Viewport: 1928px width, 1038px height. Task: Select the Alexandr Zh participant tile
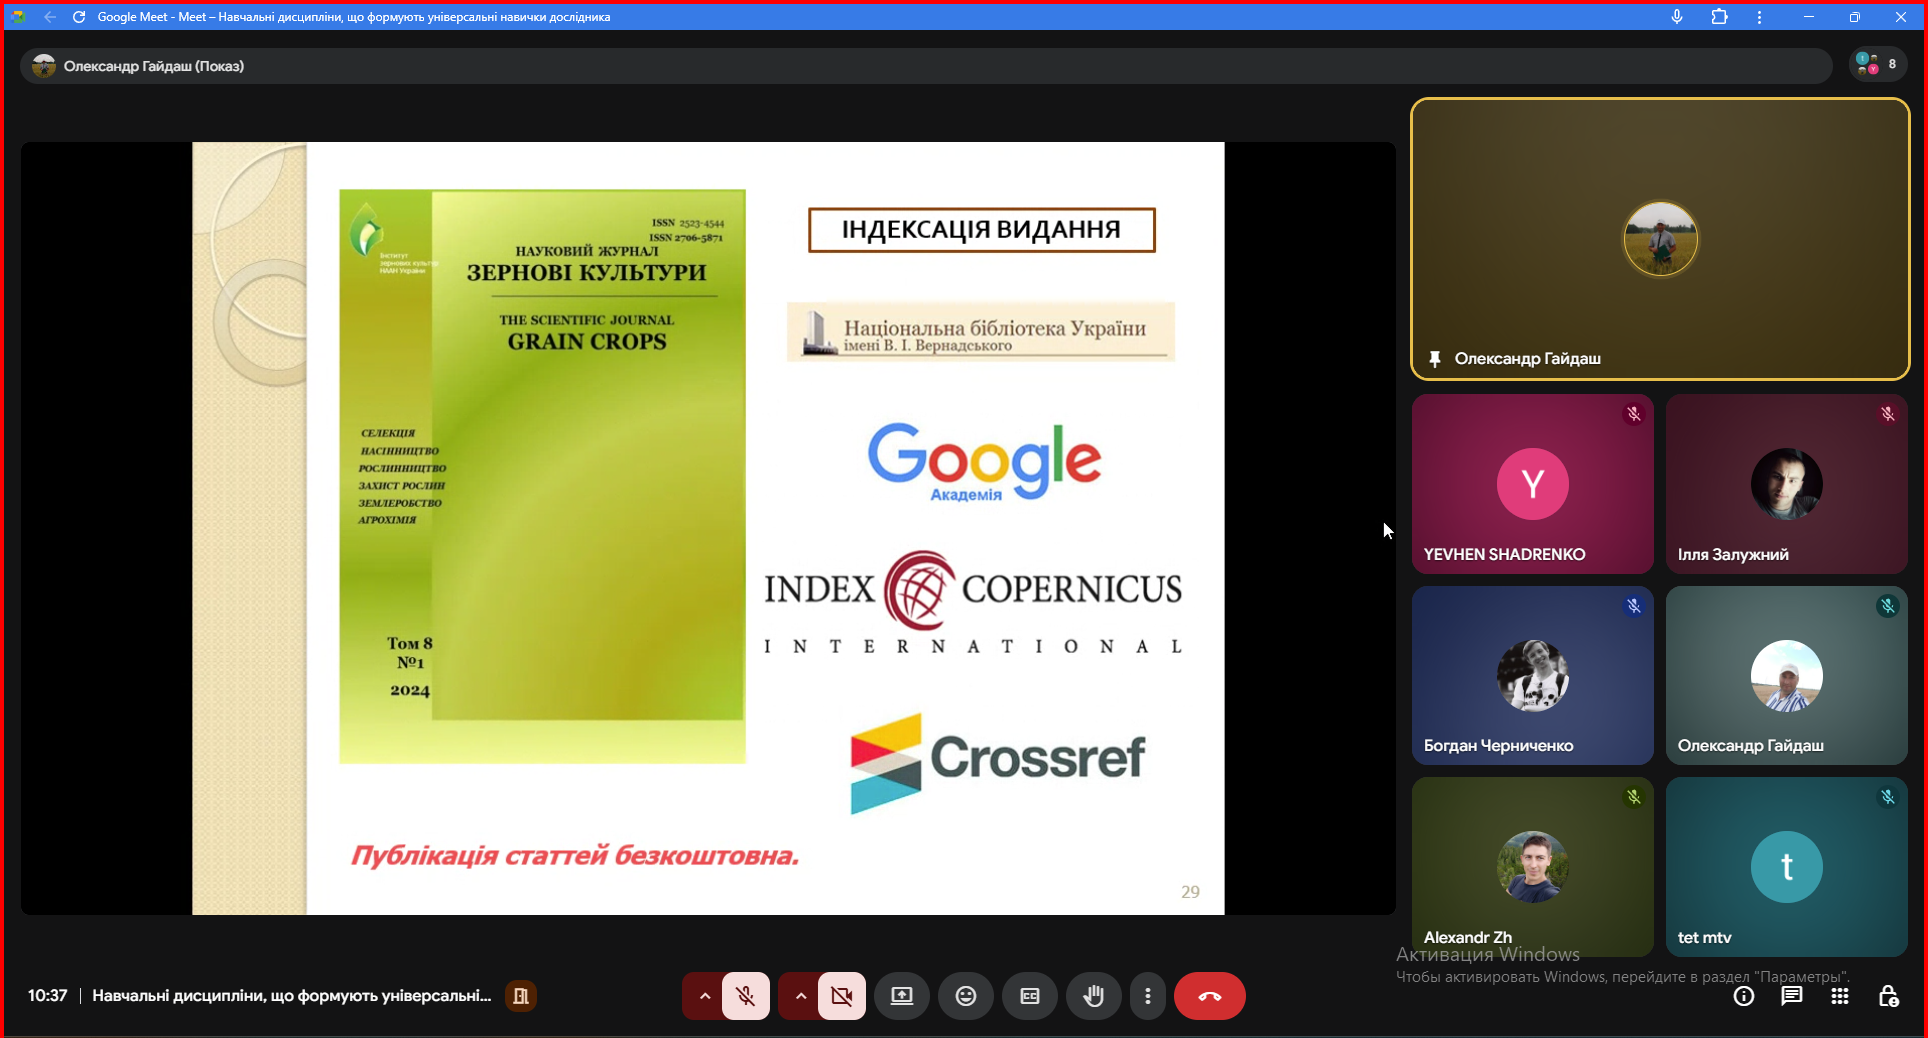click(x=1532, y=867)
